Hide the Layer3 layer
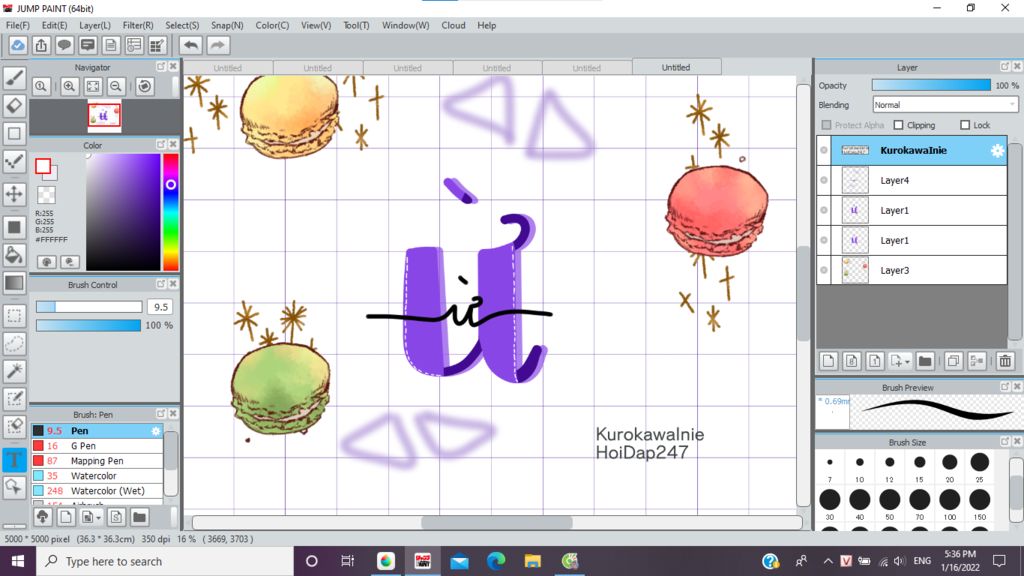 click(x=824, y=270)
